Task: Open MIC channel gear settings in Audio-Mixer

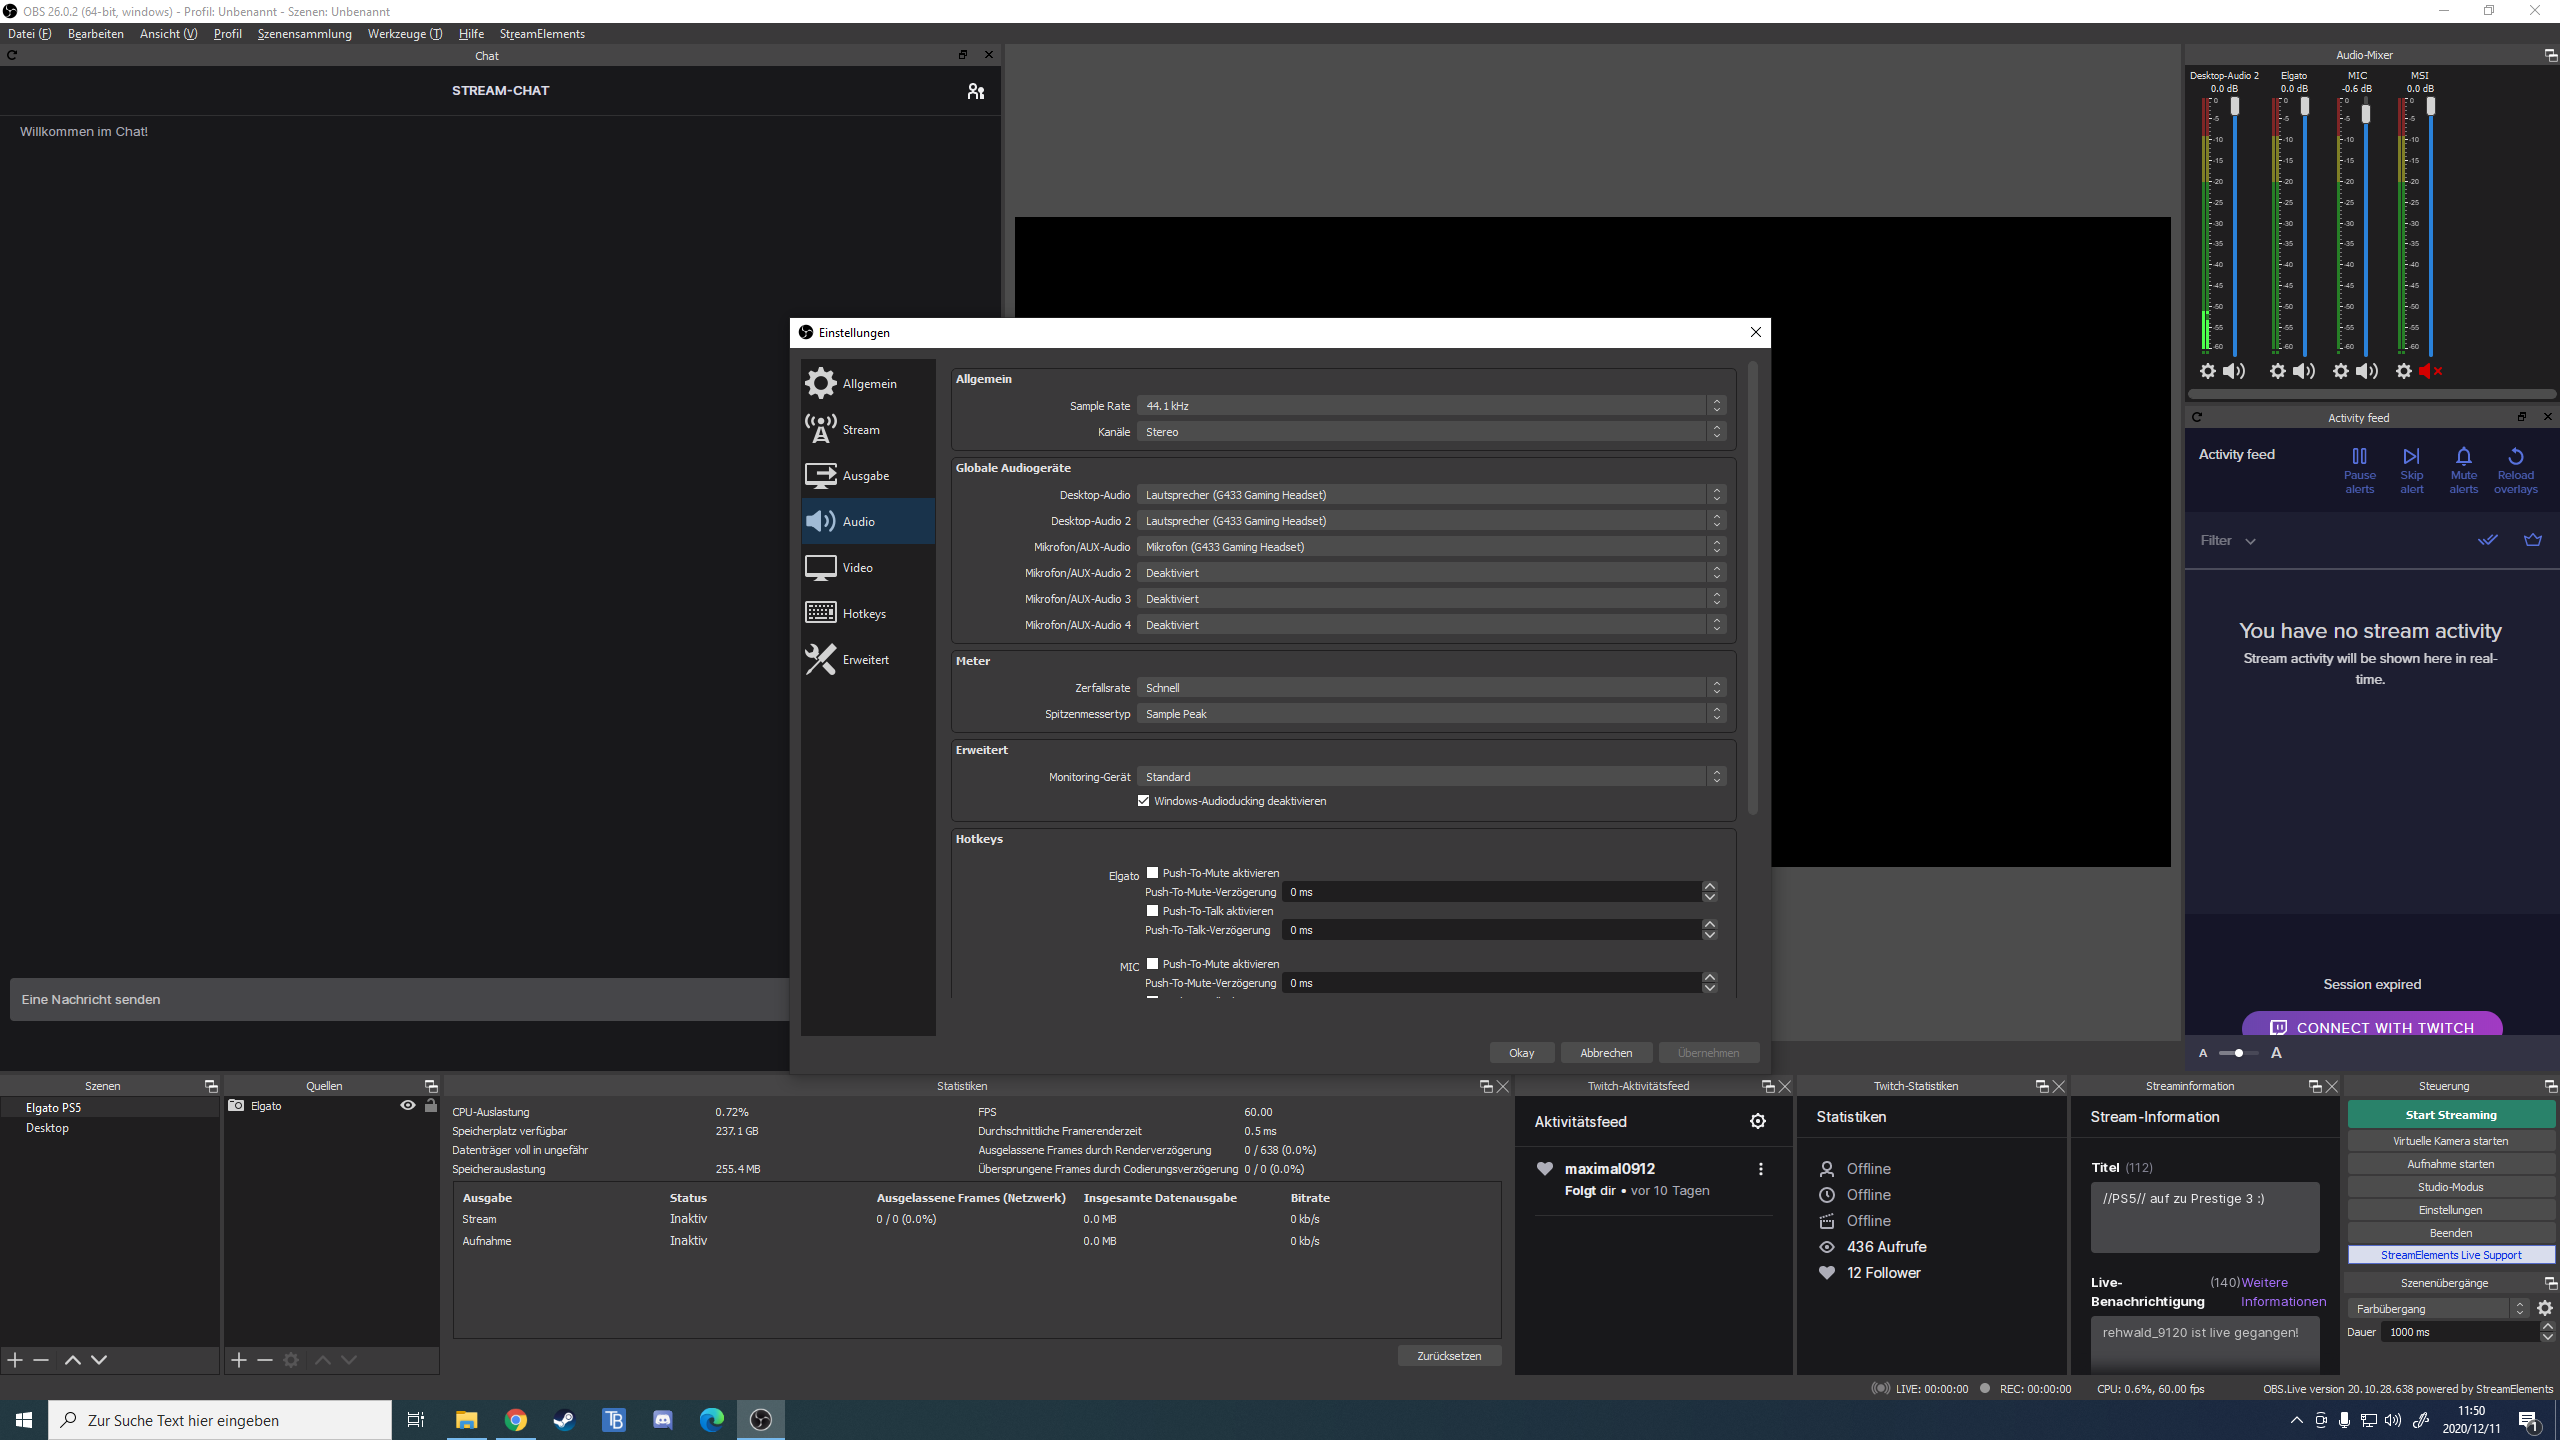Action: tap(2340, 371)
